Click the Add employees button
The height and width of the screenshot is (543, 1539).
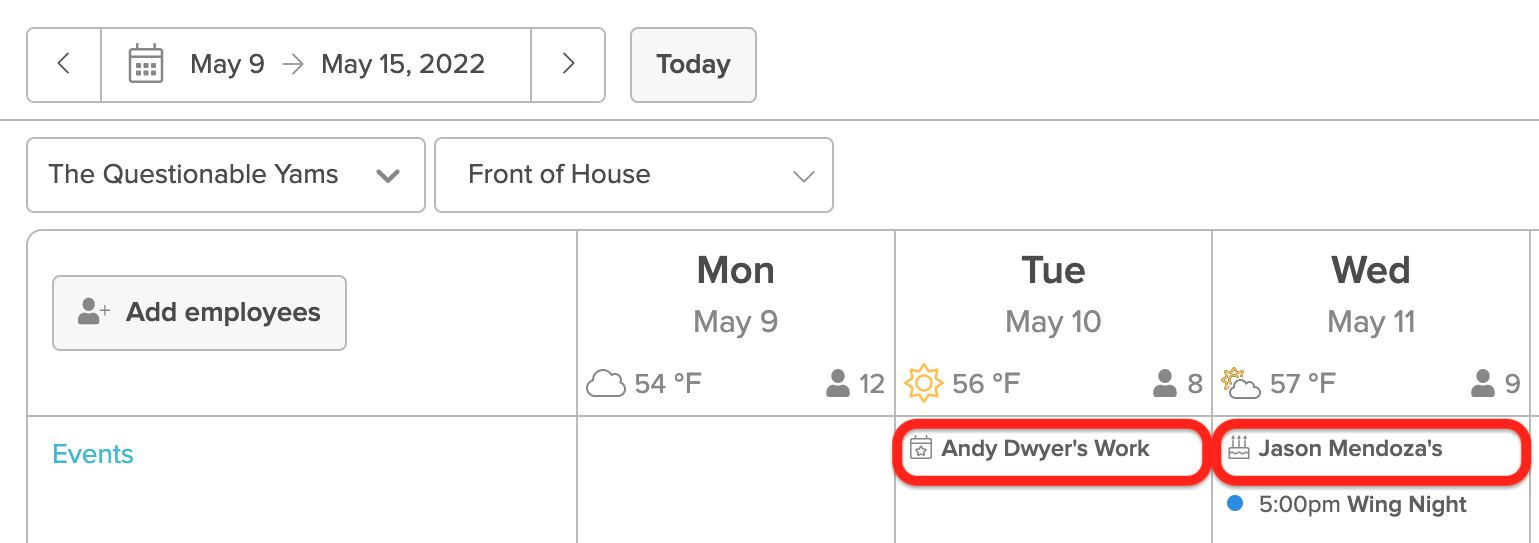[199, 313]
